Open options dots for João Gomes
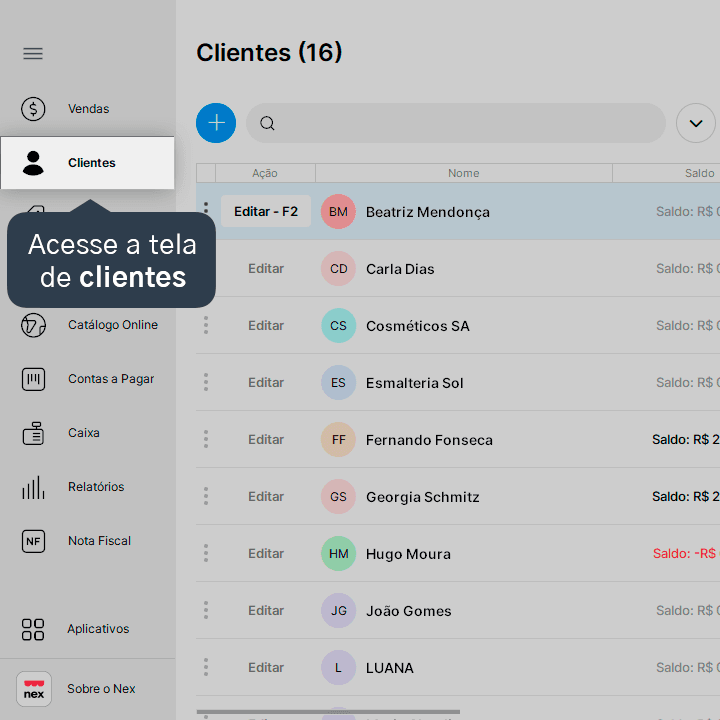This screenshot has width=720, height=720. click(206, 610)
